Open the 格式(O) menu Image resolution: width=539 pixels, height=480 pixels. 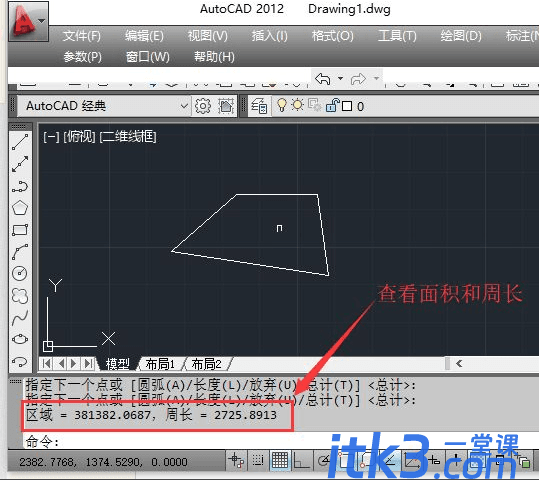[332, 36]
